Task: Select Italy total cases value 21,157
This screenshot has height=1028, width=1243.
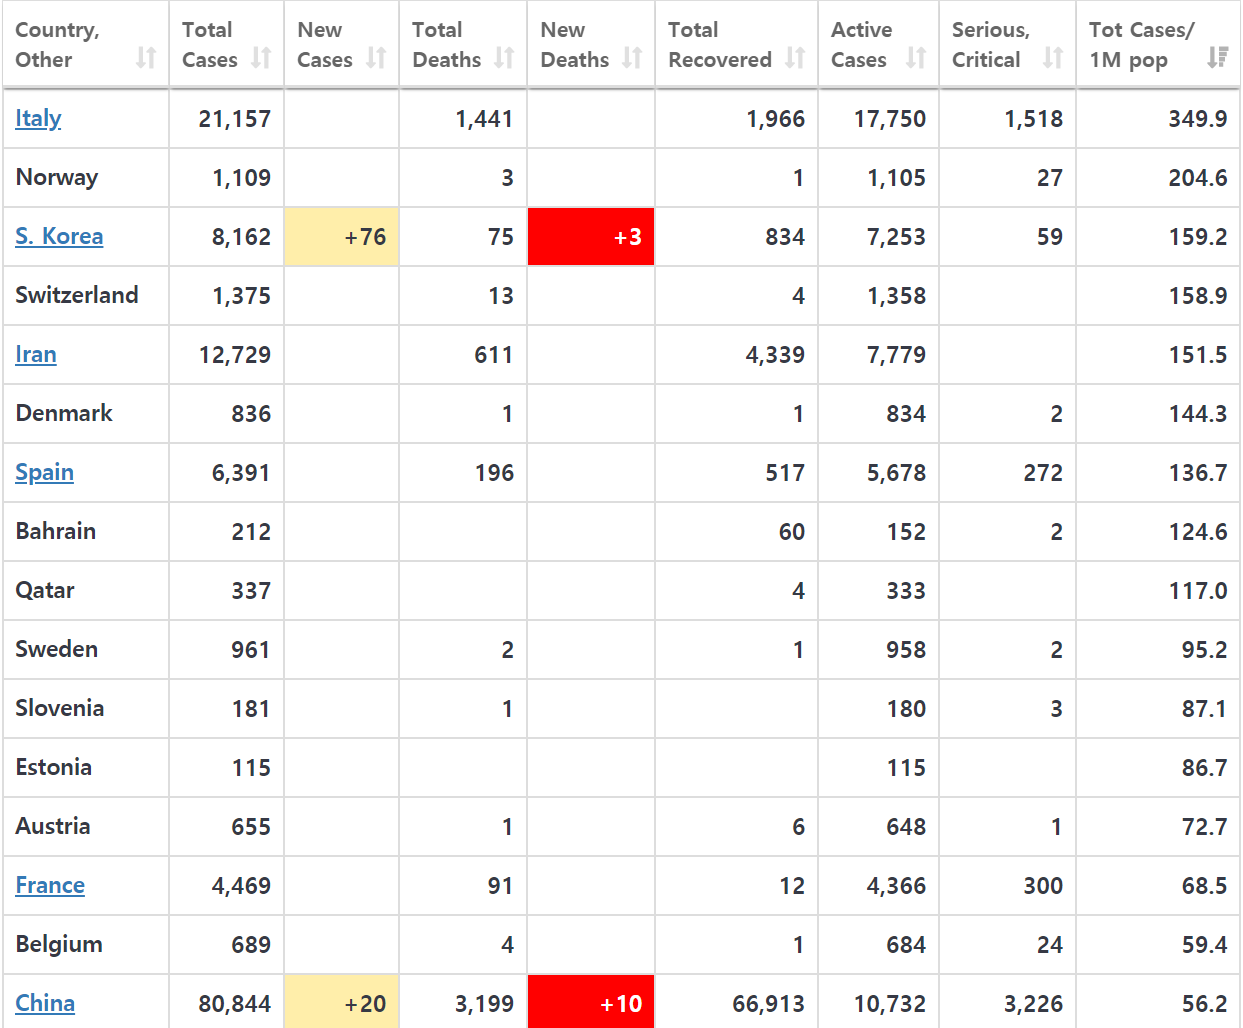Action: point(235,119)
